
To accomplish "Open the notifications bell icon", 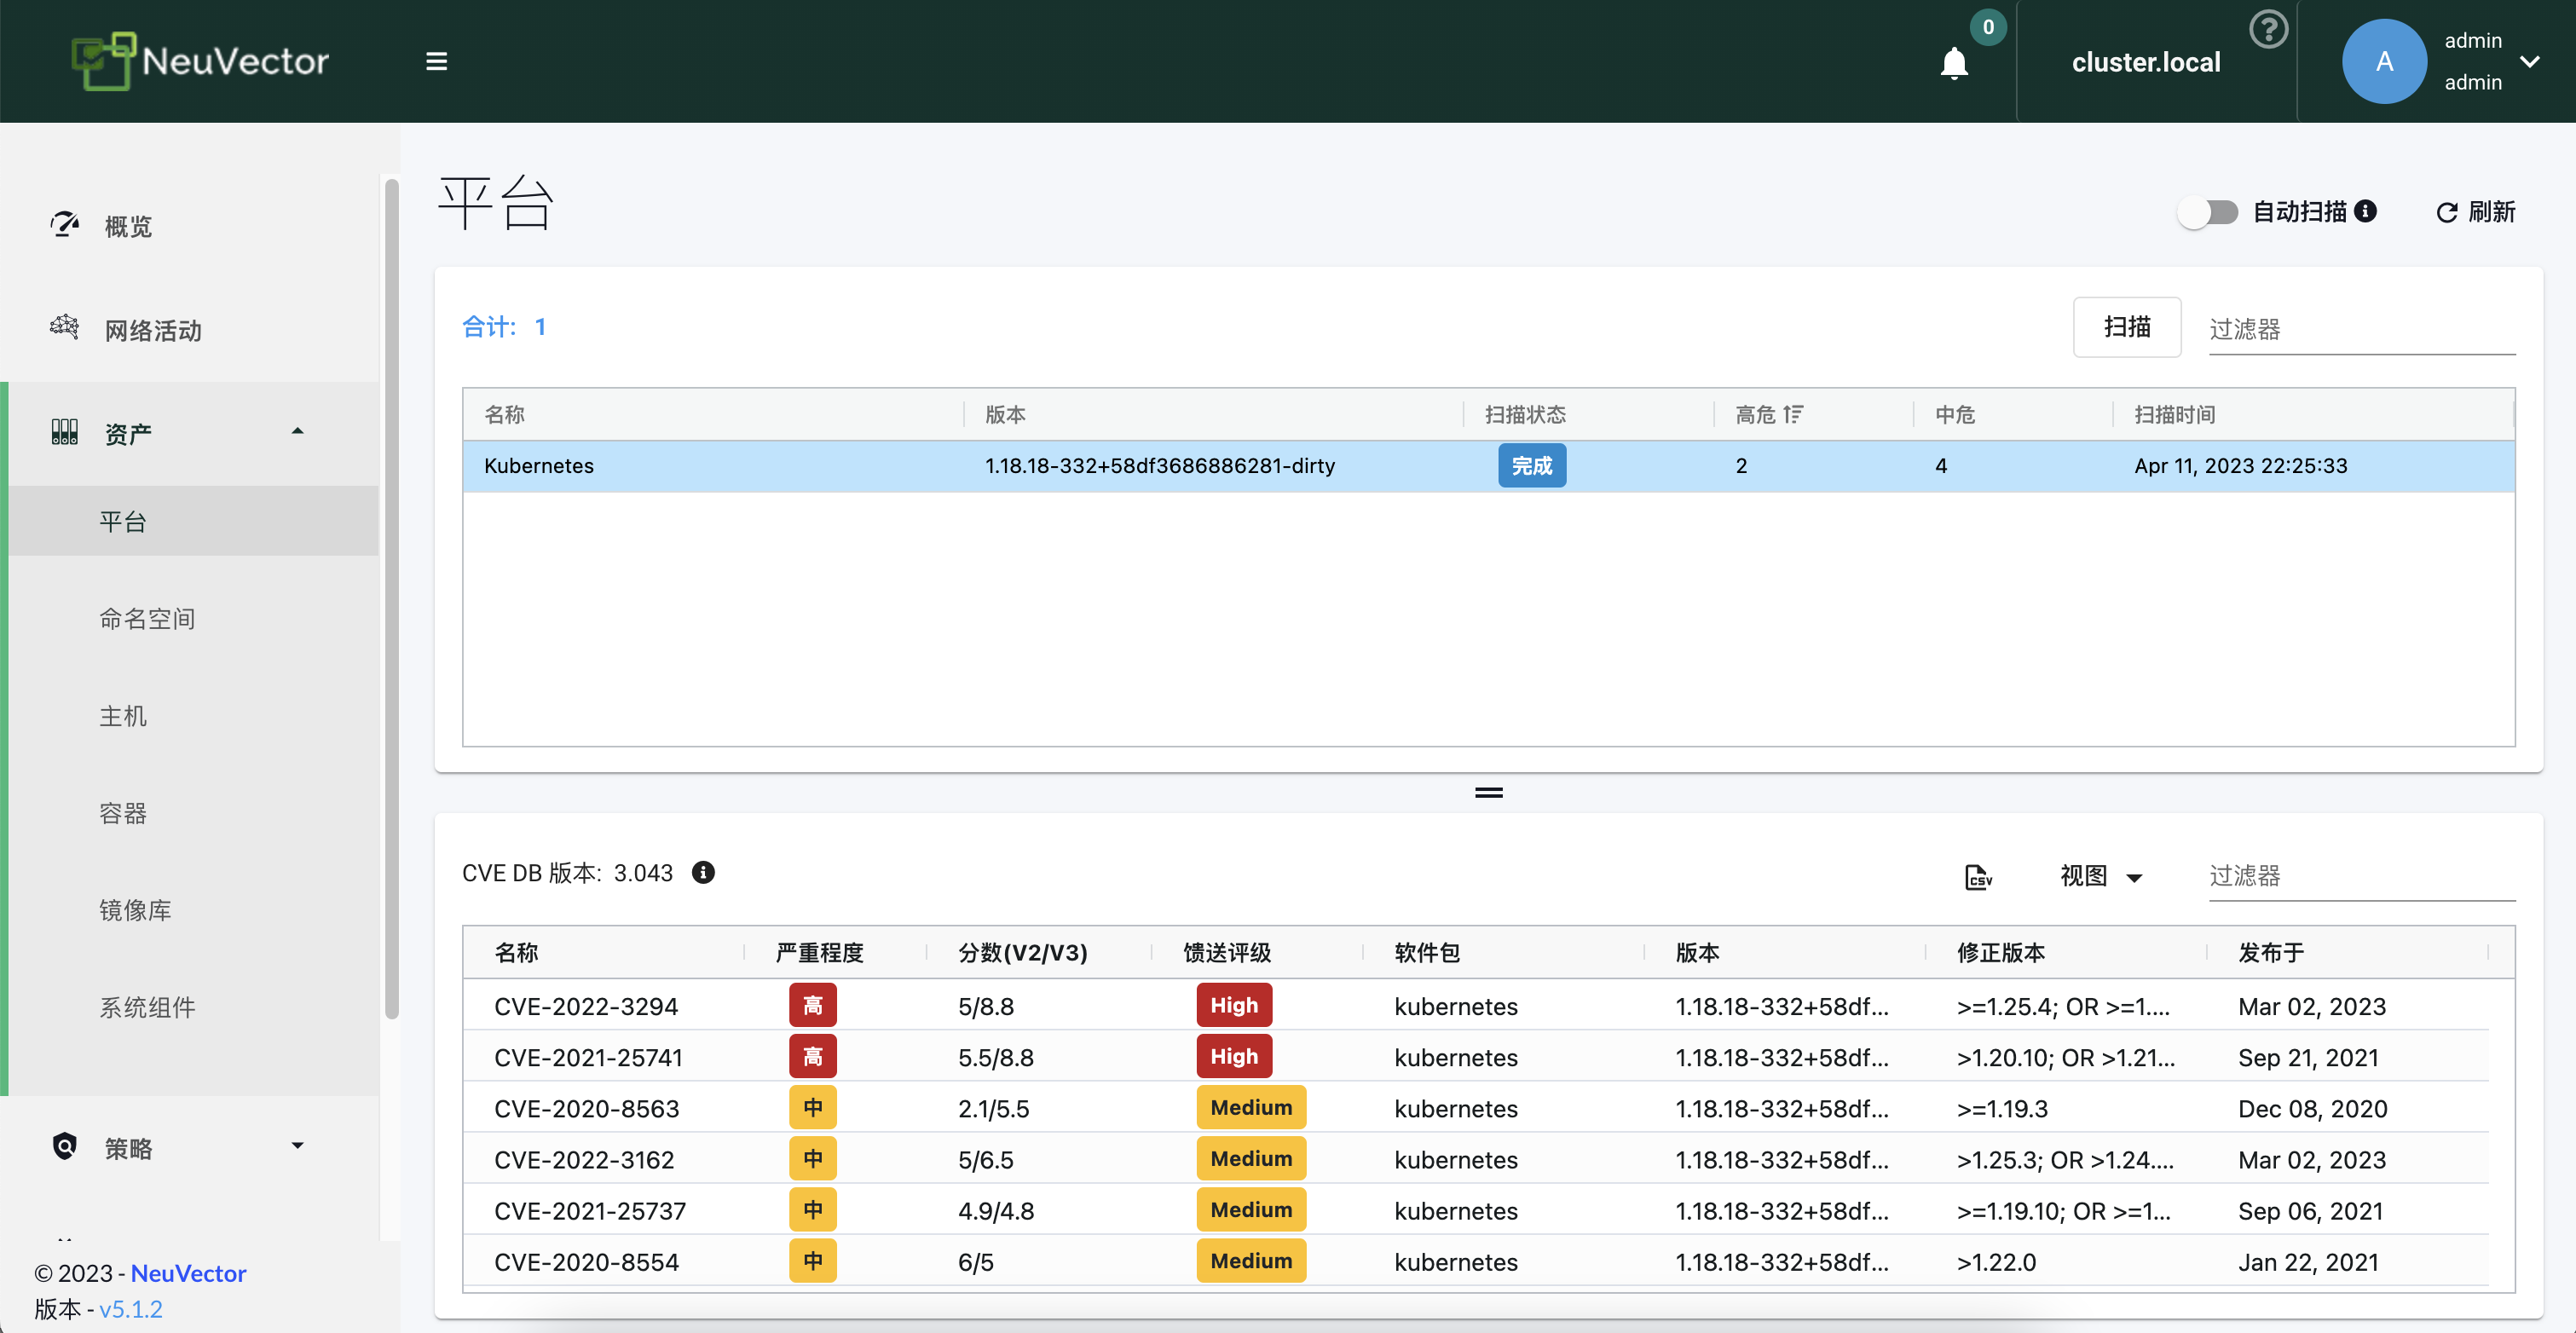I will point(1953,63).
